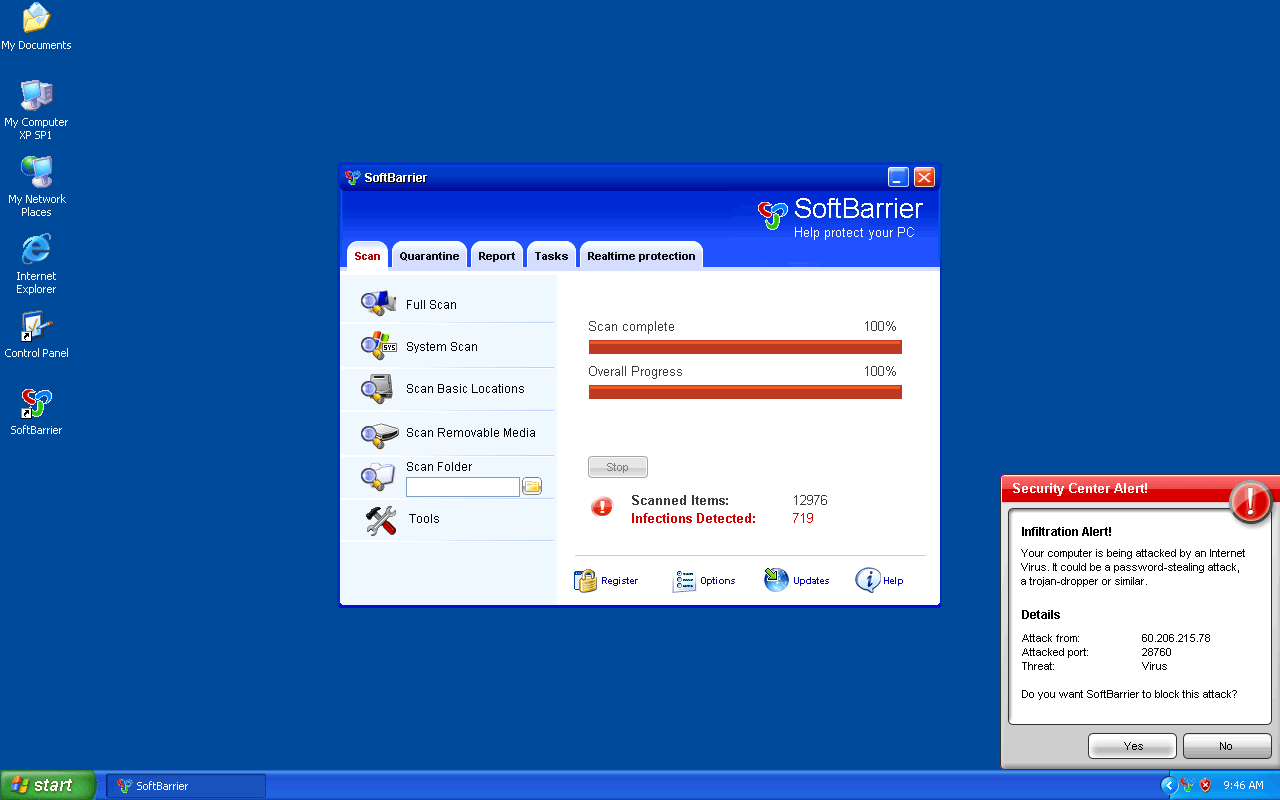The image size is (1280, 800).
Task: Click the Scan Removable Media drive icon
Action: click(x=379, y=434)
